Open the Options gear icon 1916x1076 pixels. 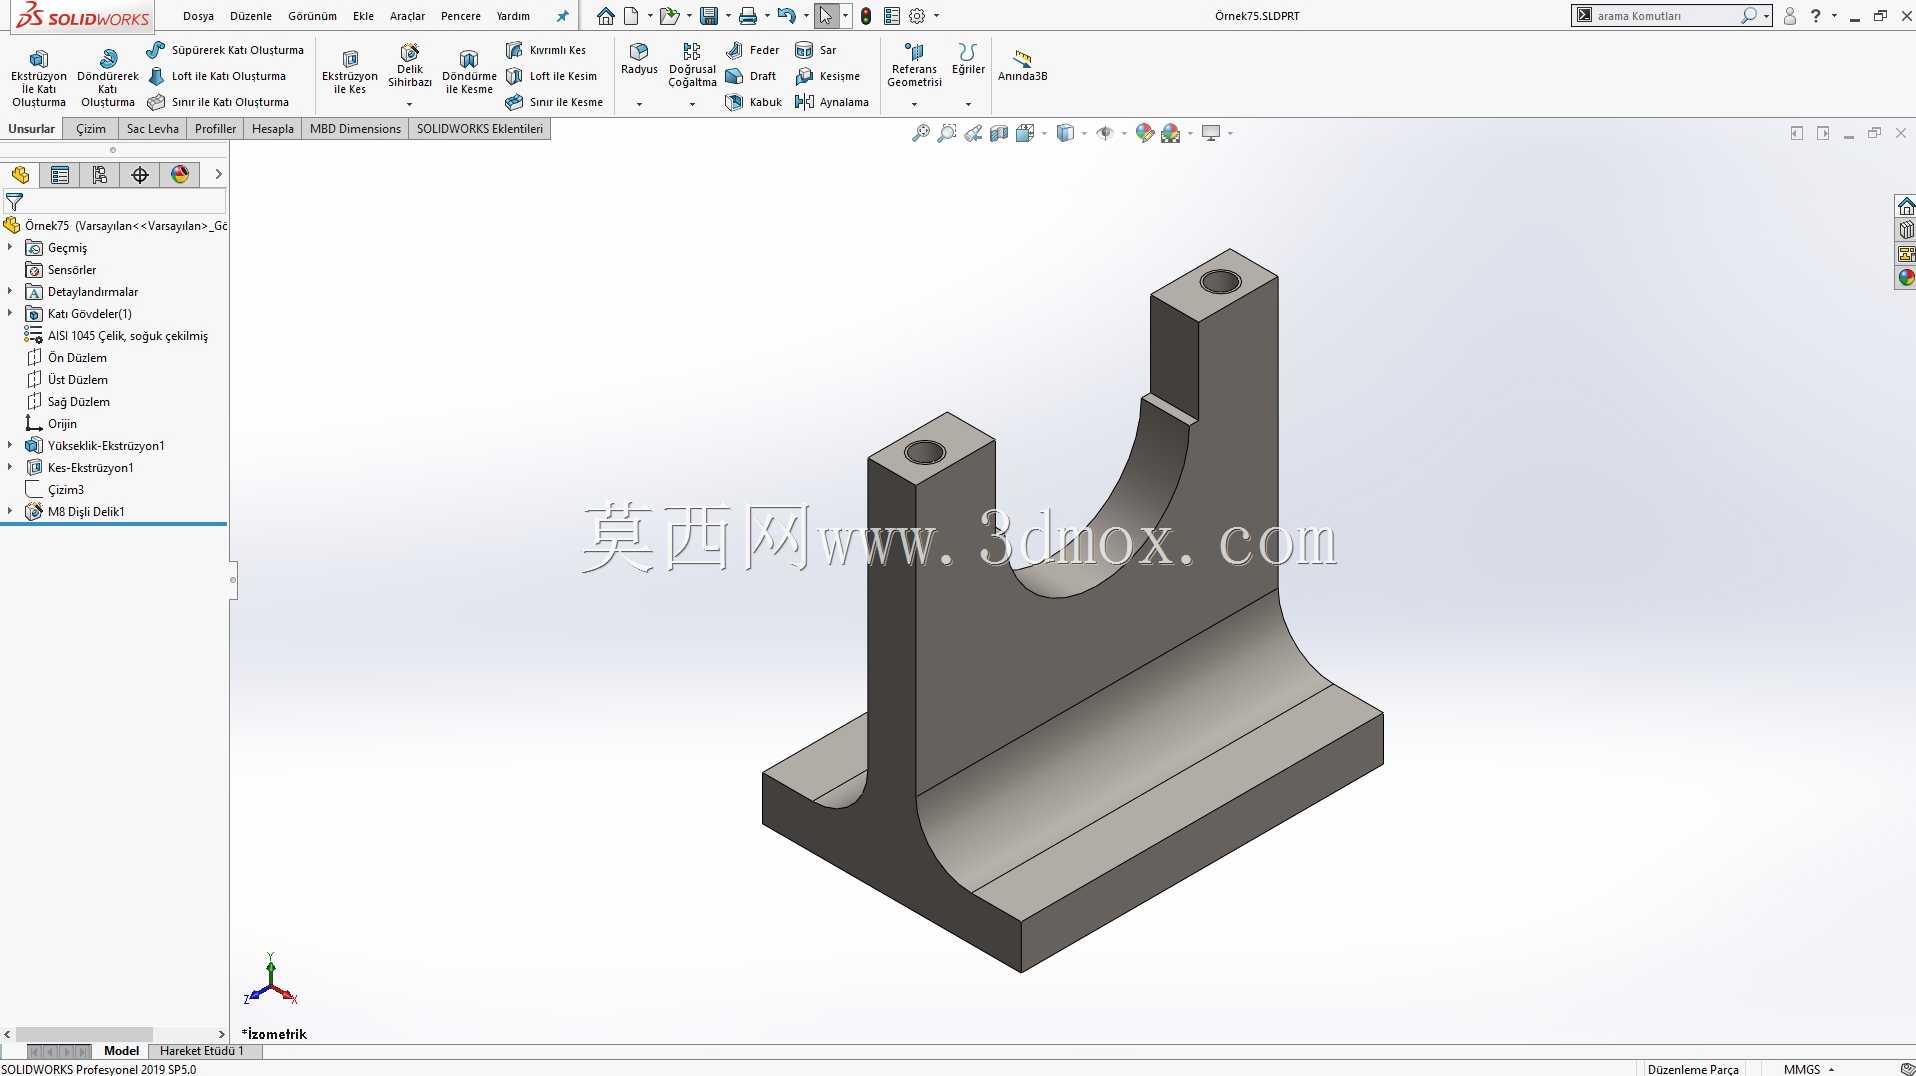point(917,16)
